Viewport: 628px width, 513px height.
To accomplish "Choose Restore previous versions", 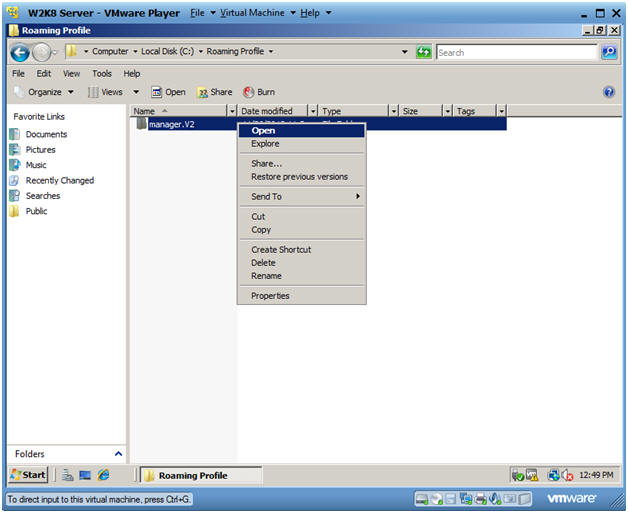I will tap(302, 177).
